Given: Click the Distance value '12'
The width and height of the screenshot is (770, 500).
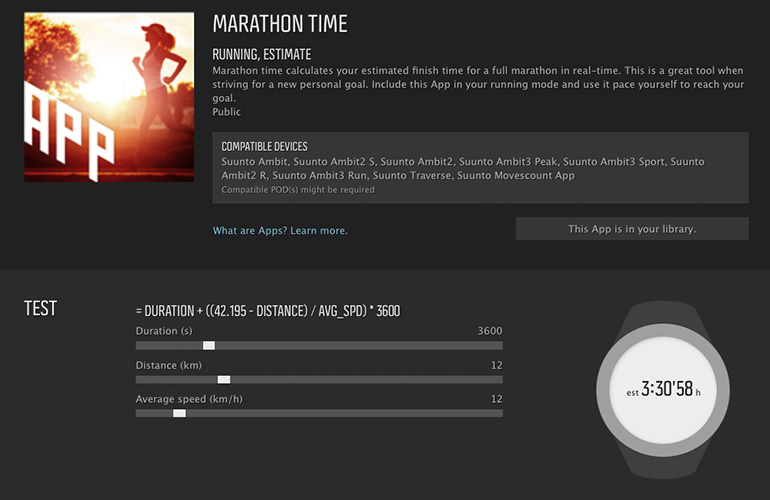Looking at the screenshot, I should [496, 365].
